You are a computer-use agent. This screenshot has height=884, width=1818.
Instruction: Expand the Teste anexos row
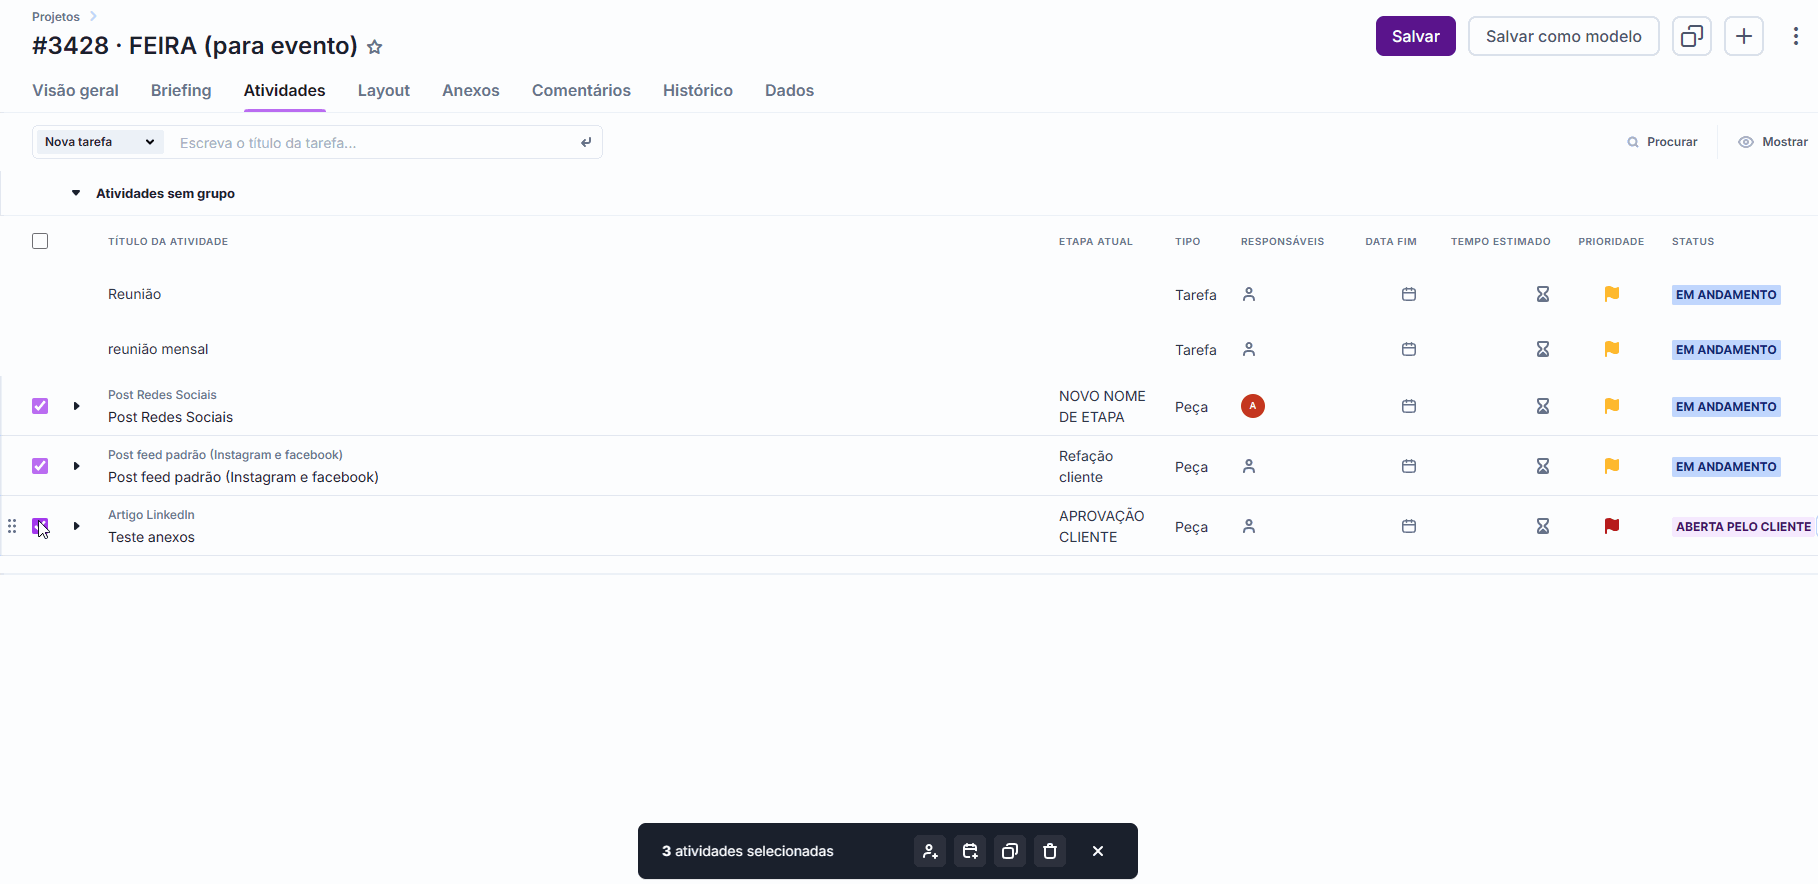76,526
